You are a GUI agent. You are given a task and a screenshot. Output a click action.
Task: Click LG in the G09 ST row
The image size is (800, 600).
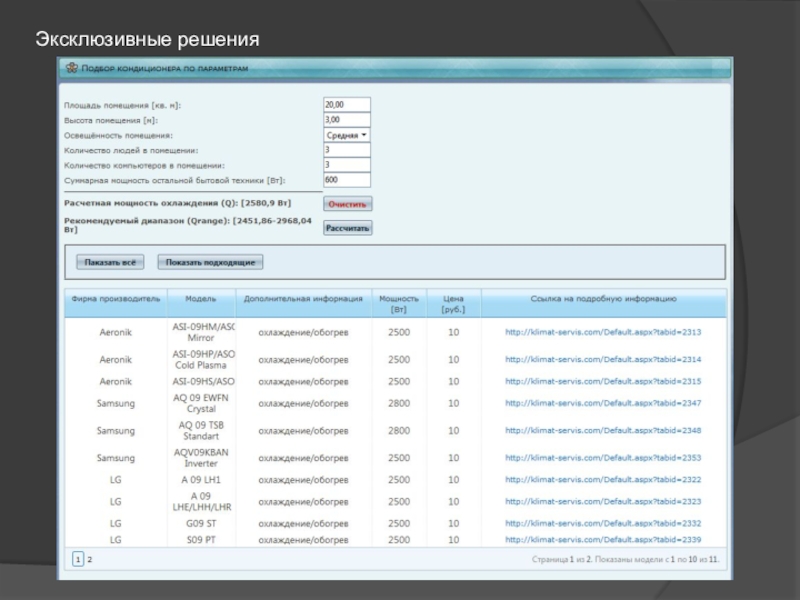pos(116,523)
